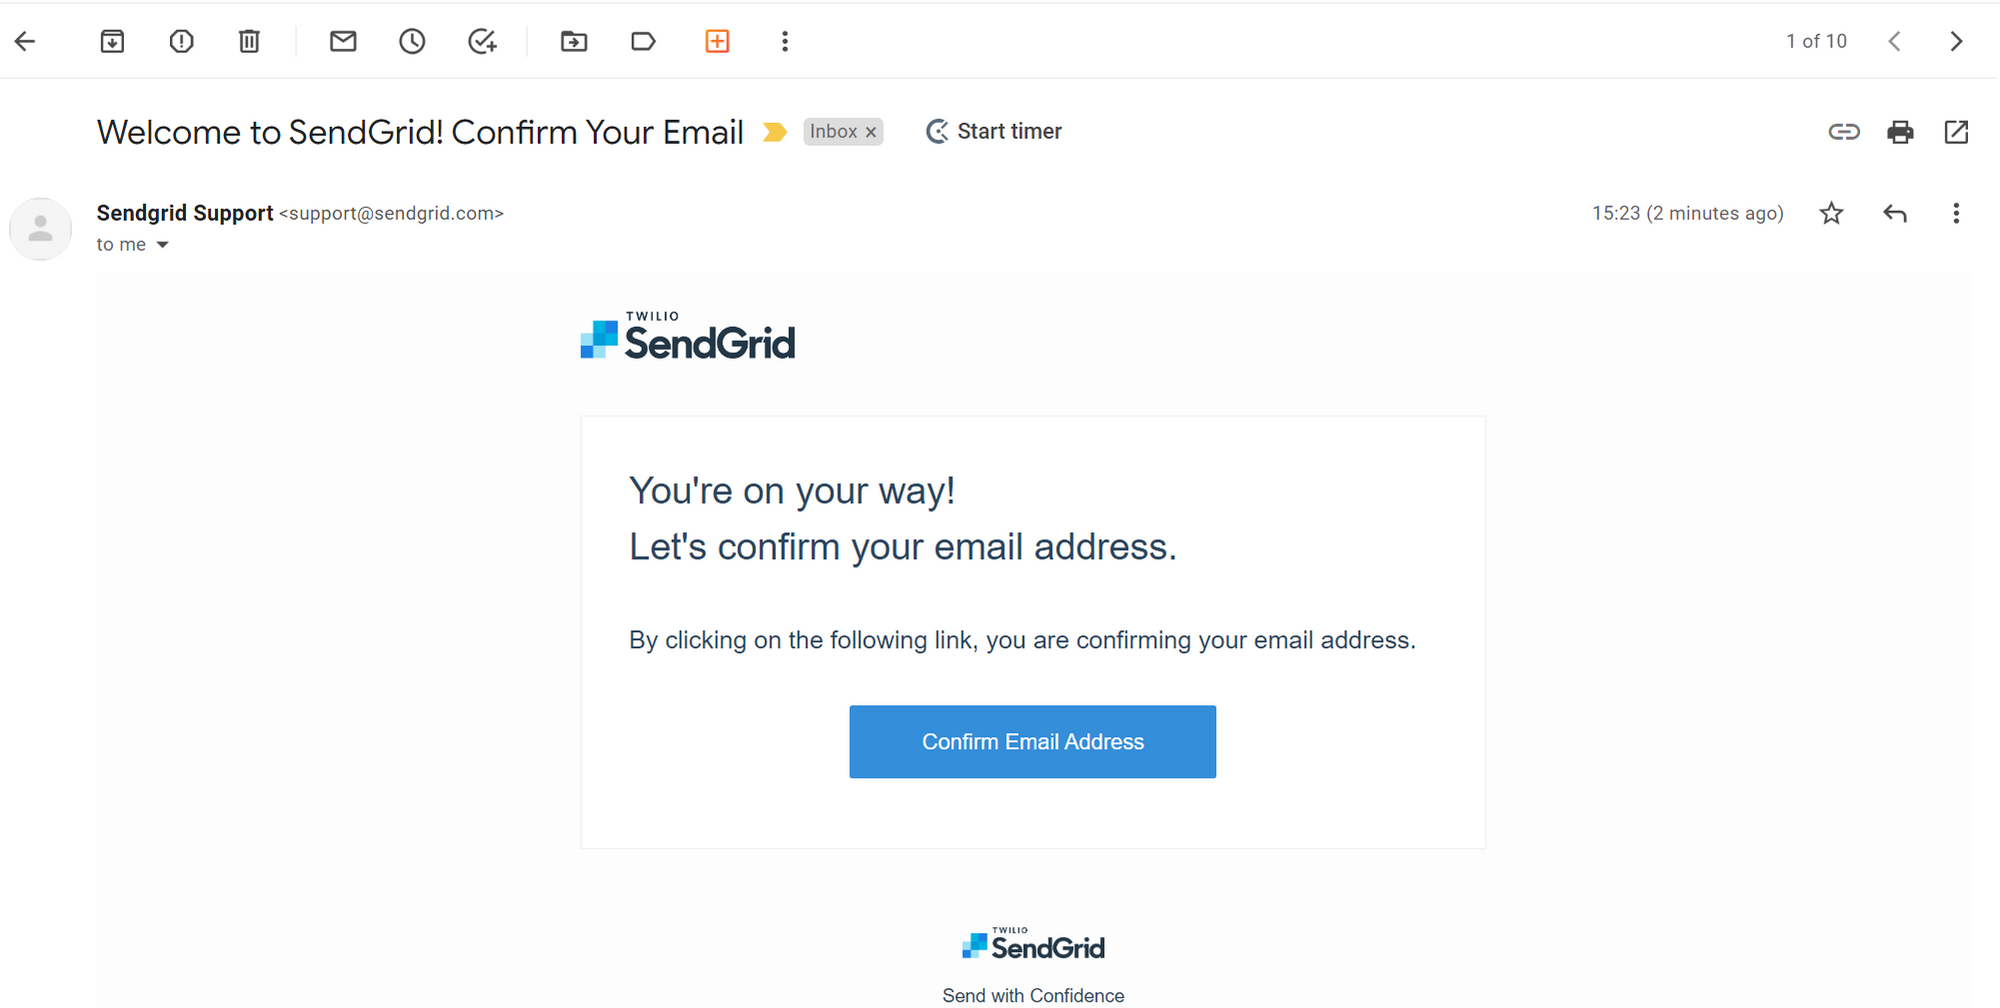Go back to the inbox list
The height and width of the screenshot is (1008, 2000).
coord(26,41)
